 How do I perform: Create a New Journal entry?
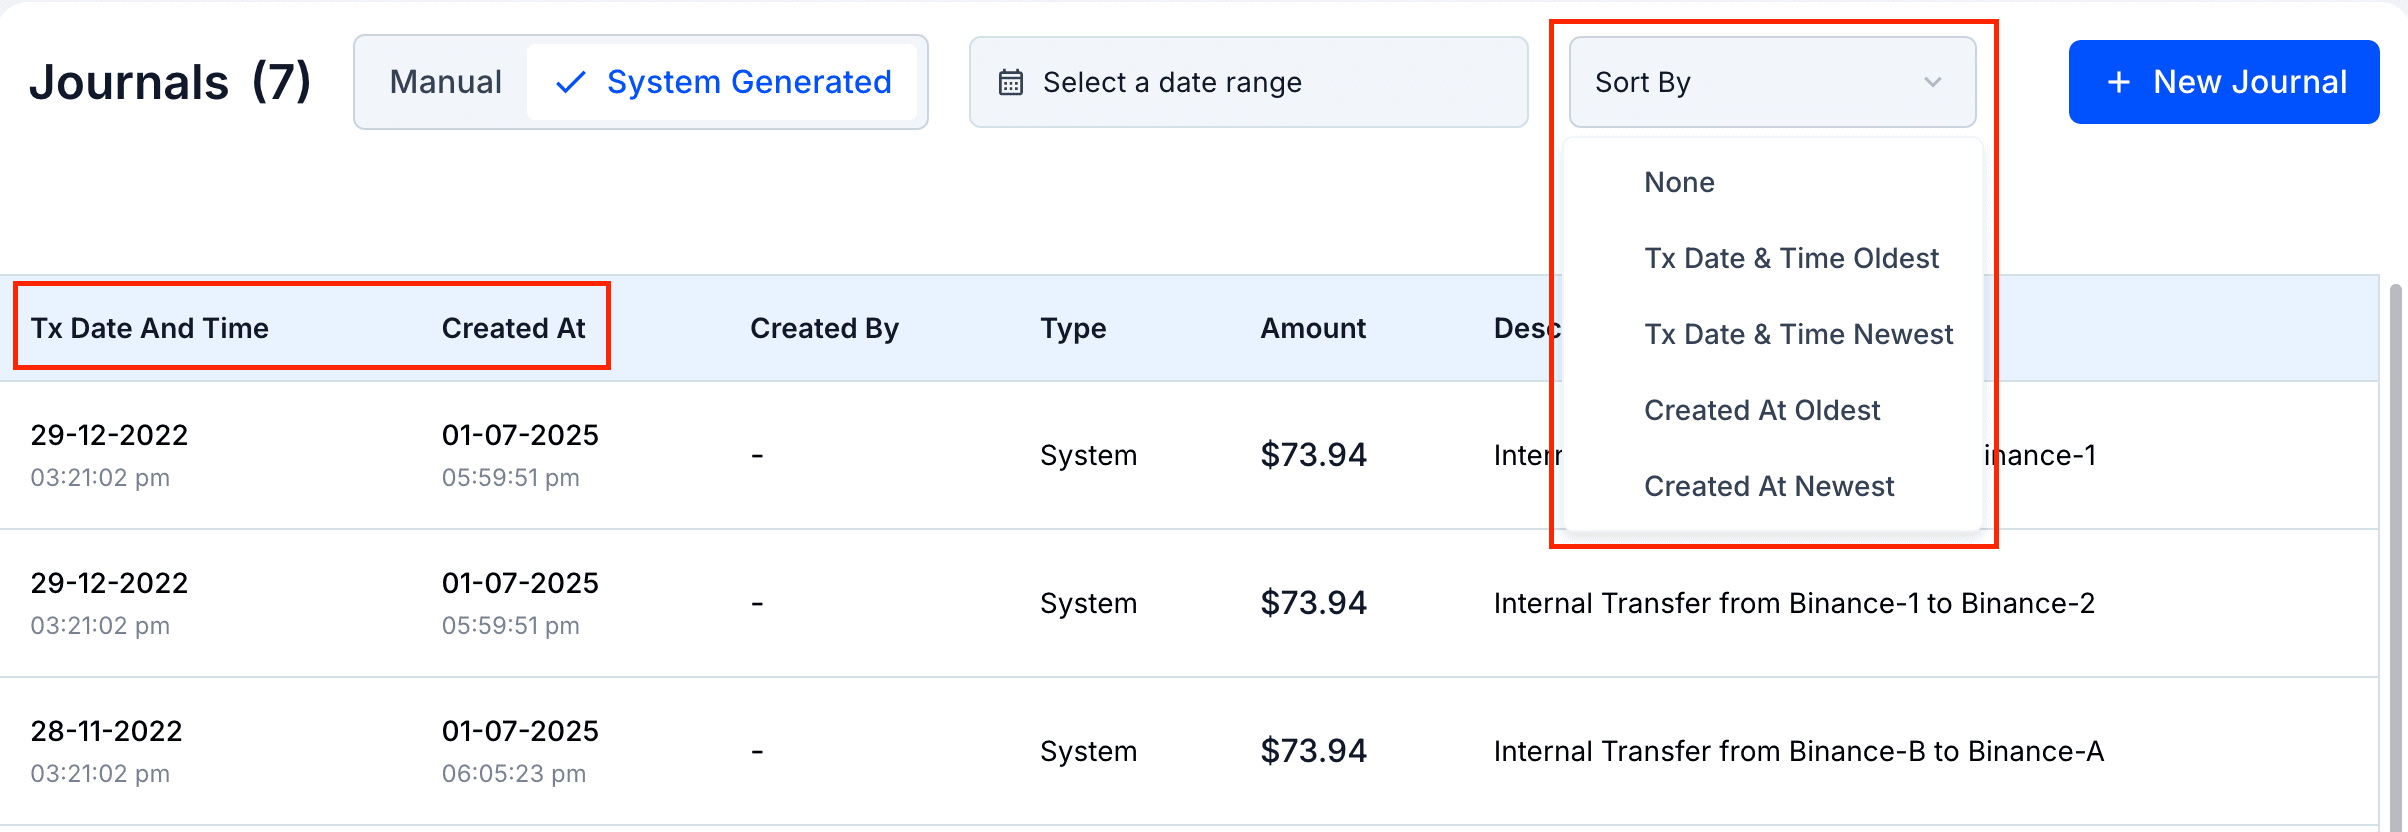coord(2223,82)
